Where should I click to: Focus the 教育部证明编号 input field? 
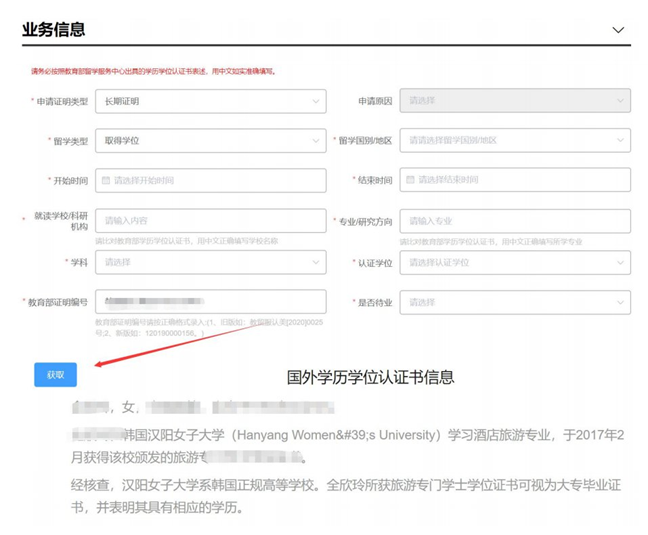[211, 302]
